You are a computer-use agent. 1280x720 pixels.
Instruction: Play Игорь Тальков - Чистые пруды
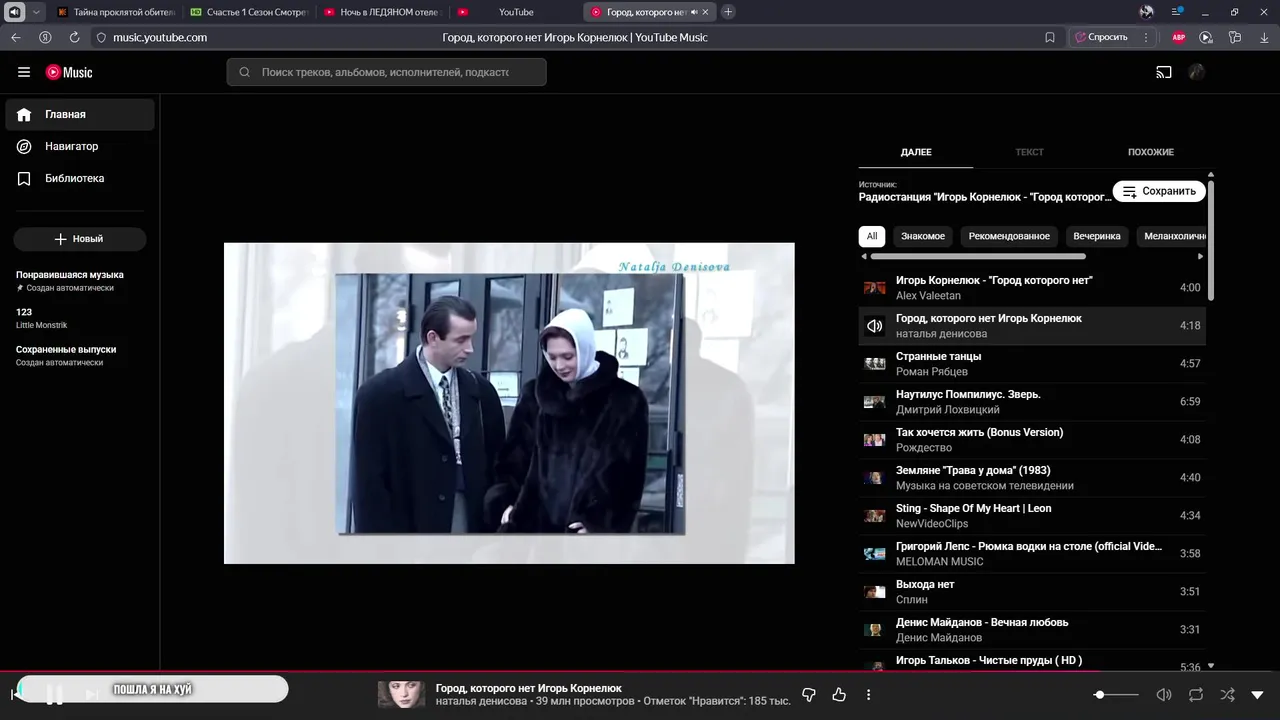pyautogui.click(x=1032, y=661)
